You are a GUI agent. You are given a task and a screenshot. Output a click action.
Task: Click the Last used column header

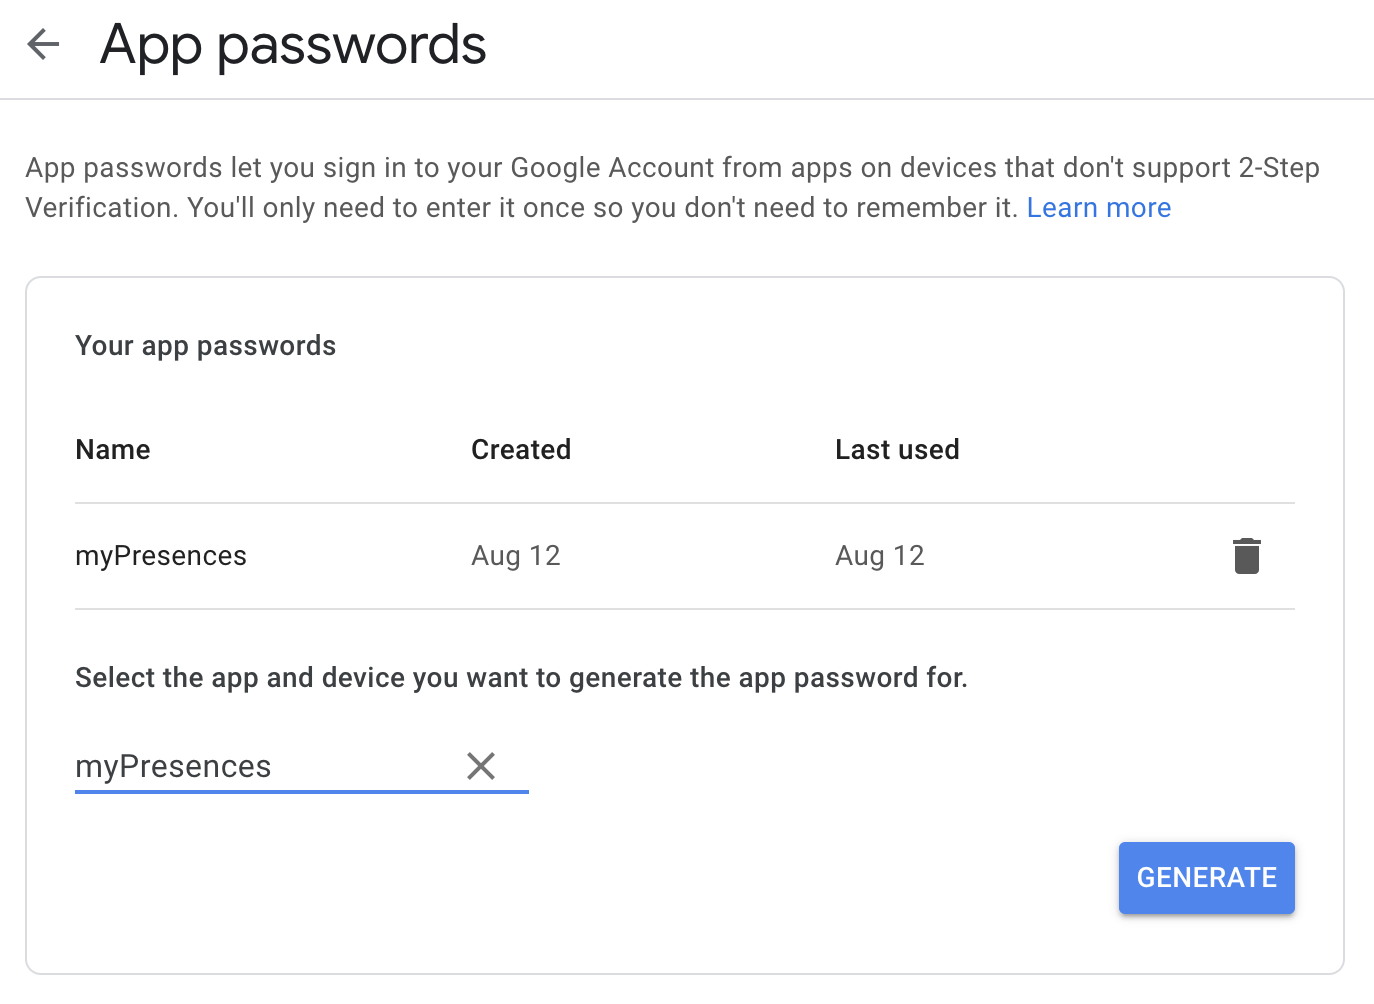[x=897, y=450]
